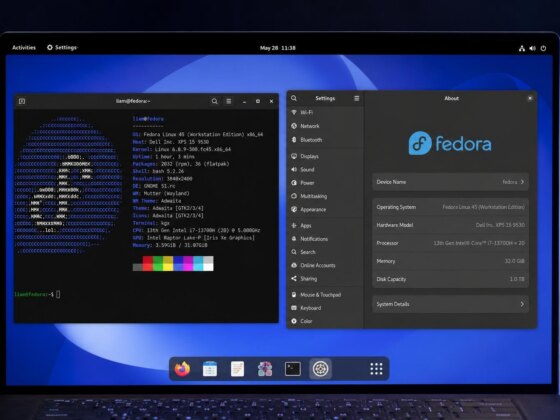Open new tab button in terminal header

pos(22,101)
